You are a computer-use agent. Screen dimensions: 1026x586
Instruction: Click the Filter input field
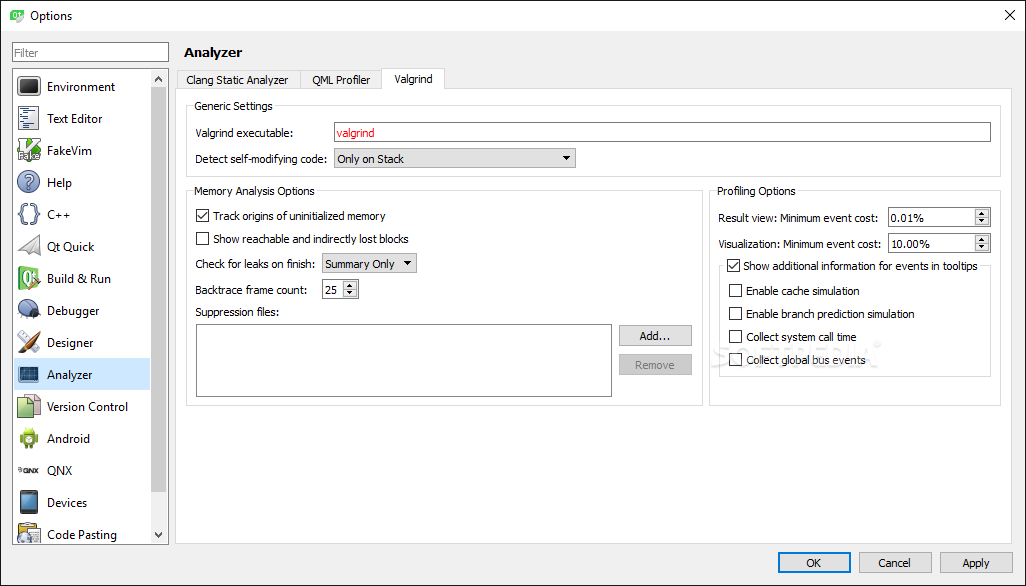[90, 52]
